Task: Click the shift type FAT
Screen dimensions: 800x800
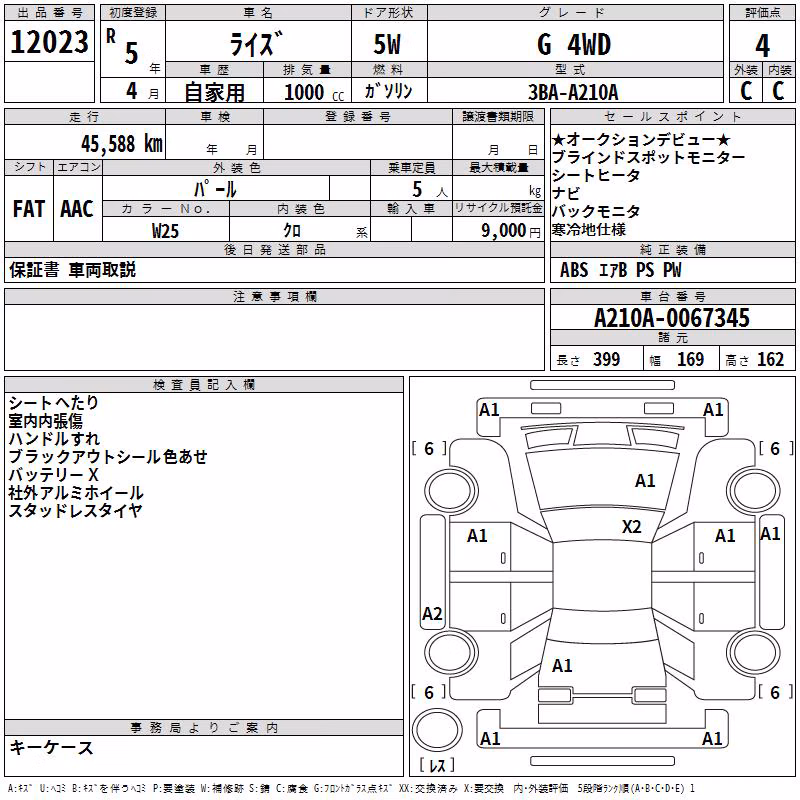Action: pyautogui.click(x=29, y=209)
